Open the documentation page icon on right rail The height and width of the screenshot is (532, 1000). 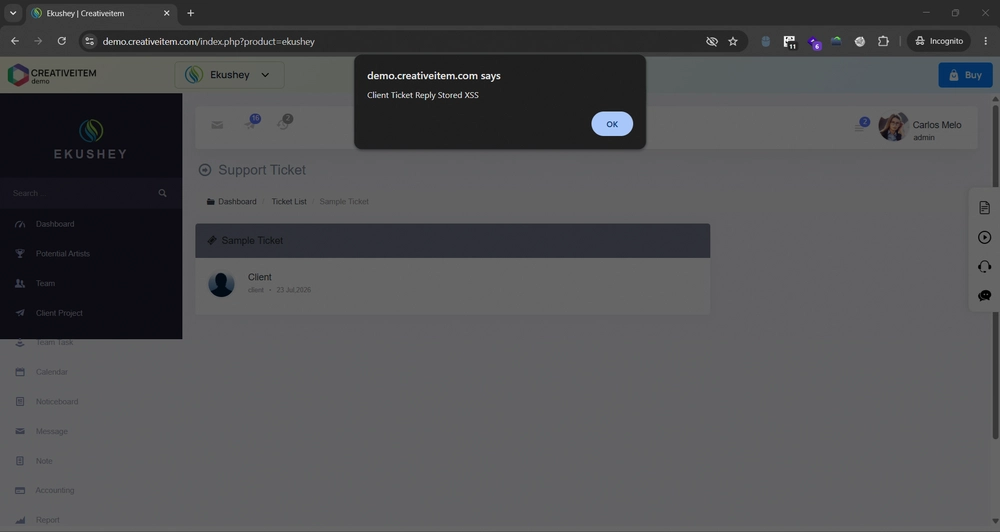point(984,207)
